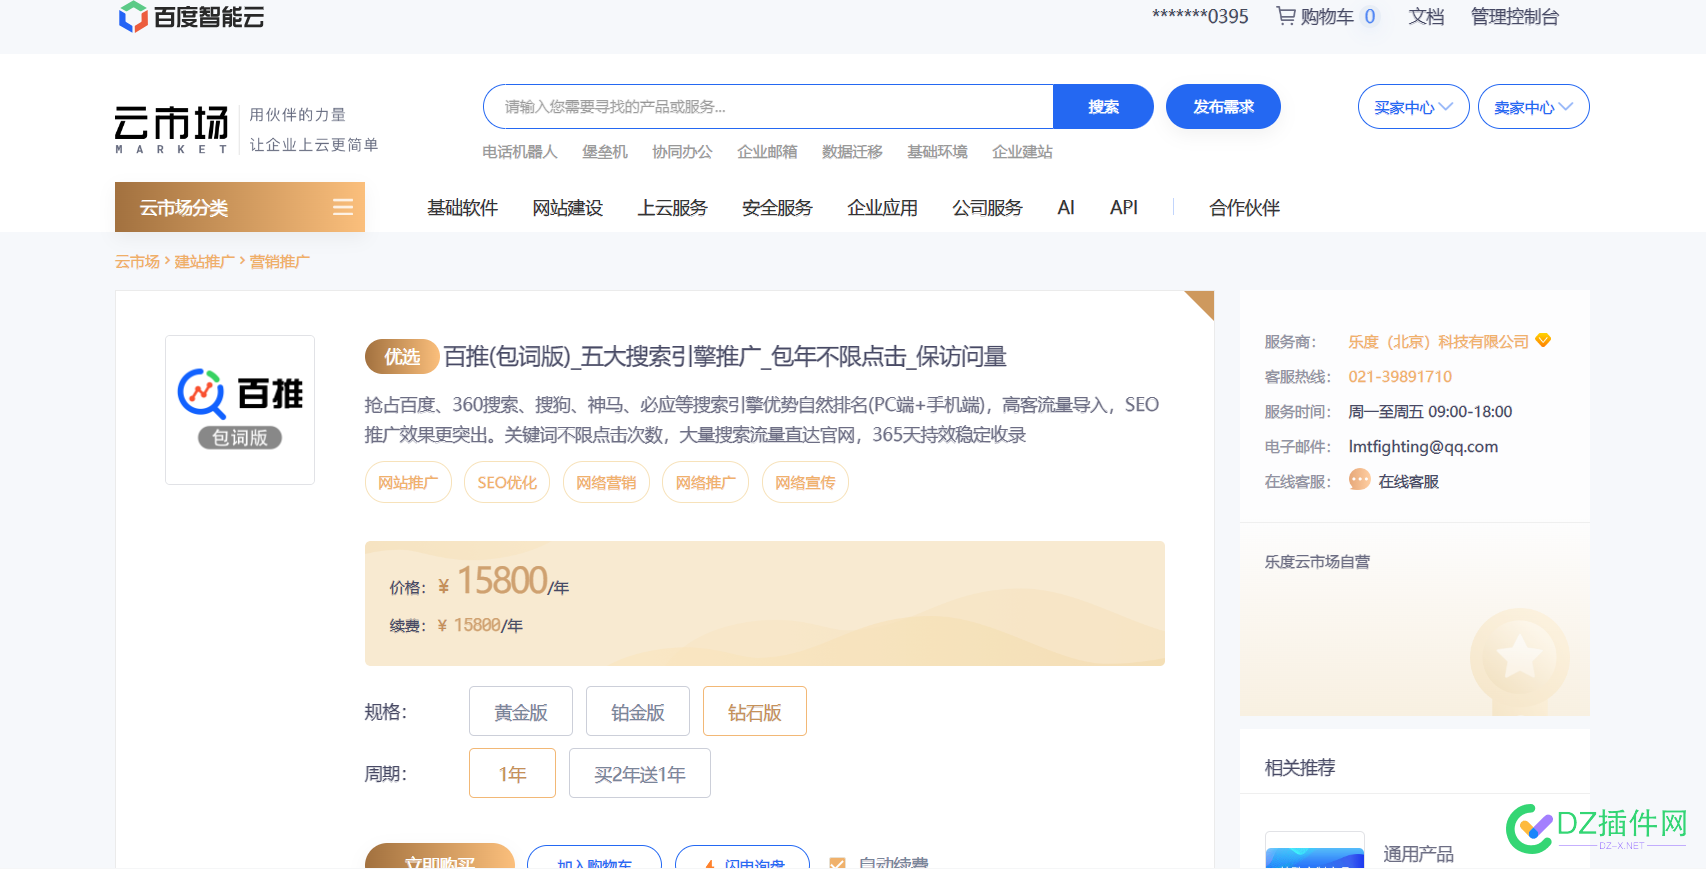Click the 购物车 link
The height and width of the screenshot is (869, 1706).
coord(1328,16)
